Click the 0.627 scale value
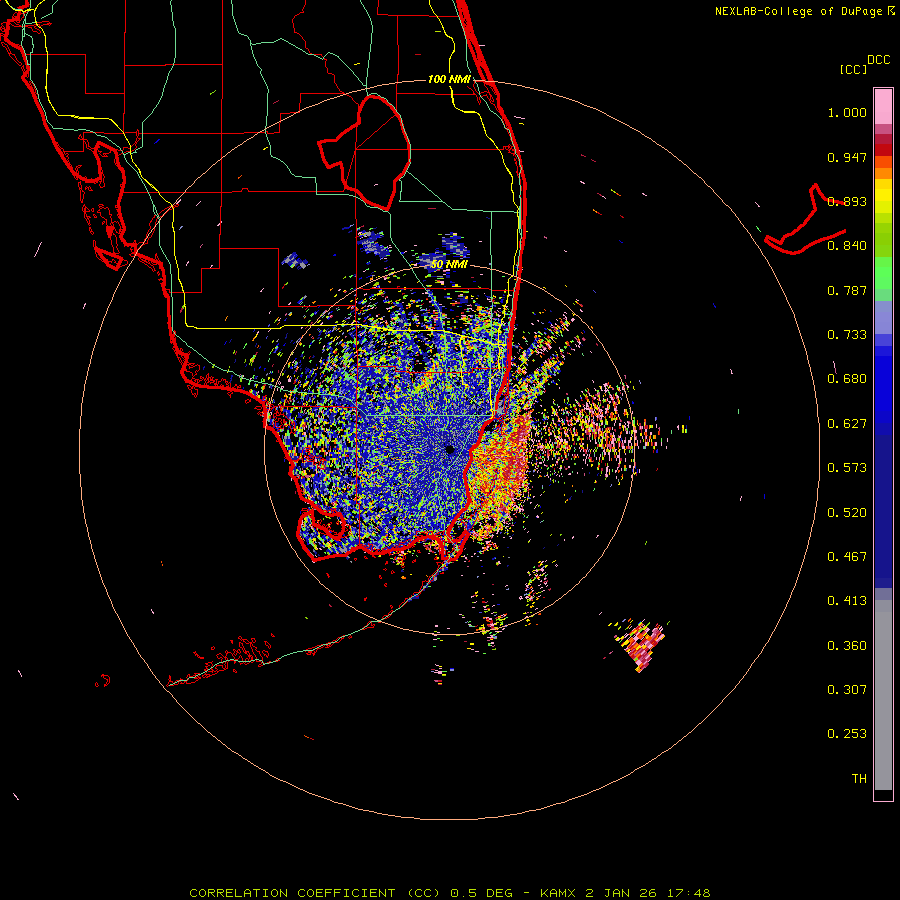This screenshot has height=900, width=900. 847,424
